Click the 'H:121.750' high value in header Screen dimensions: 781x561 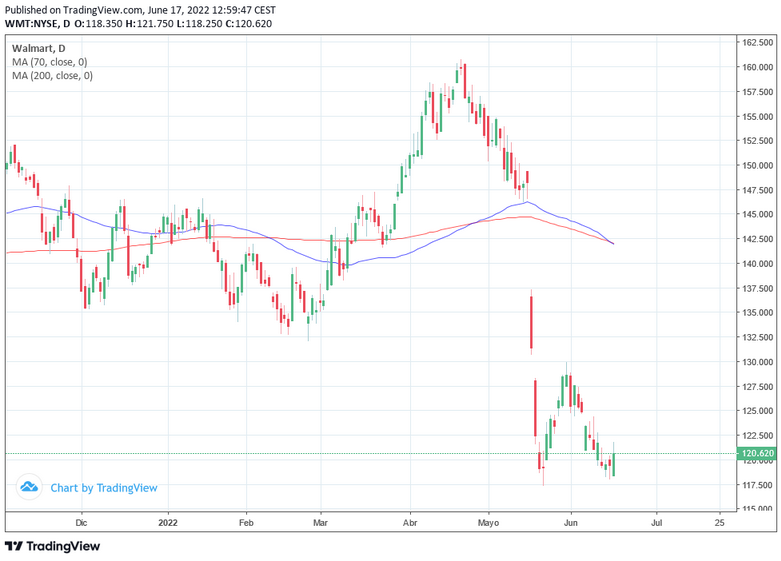(149, 23)
